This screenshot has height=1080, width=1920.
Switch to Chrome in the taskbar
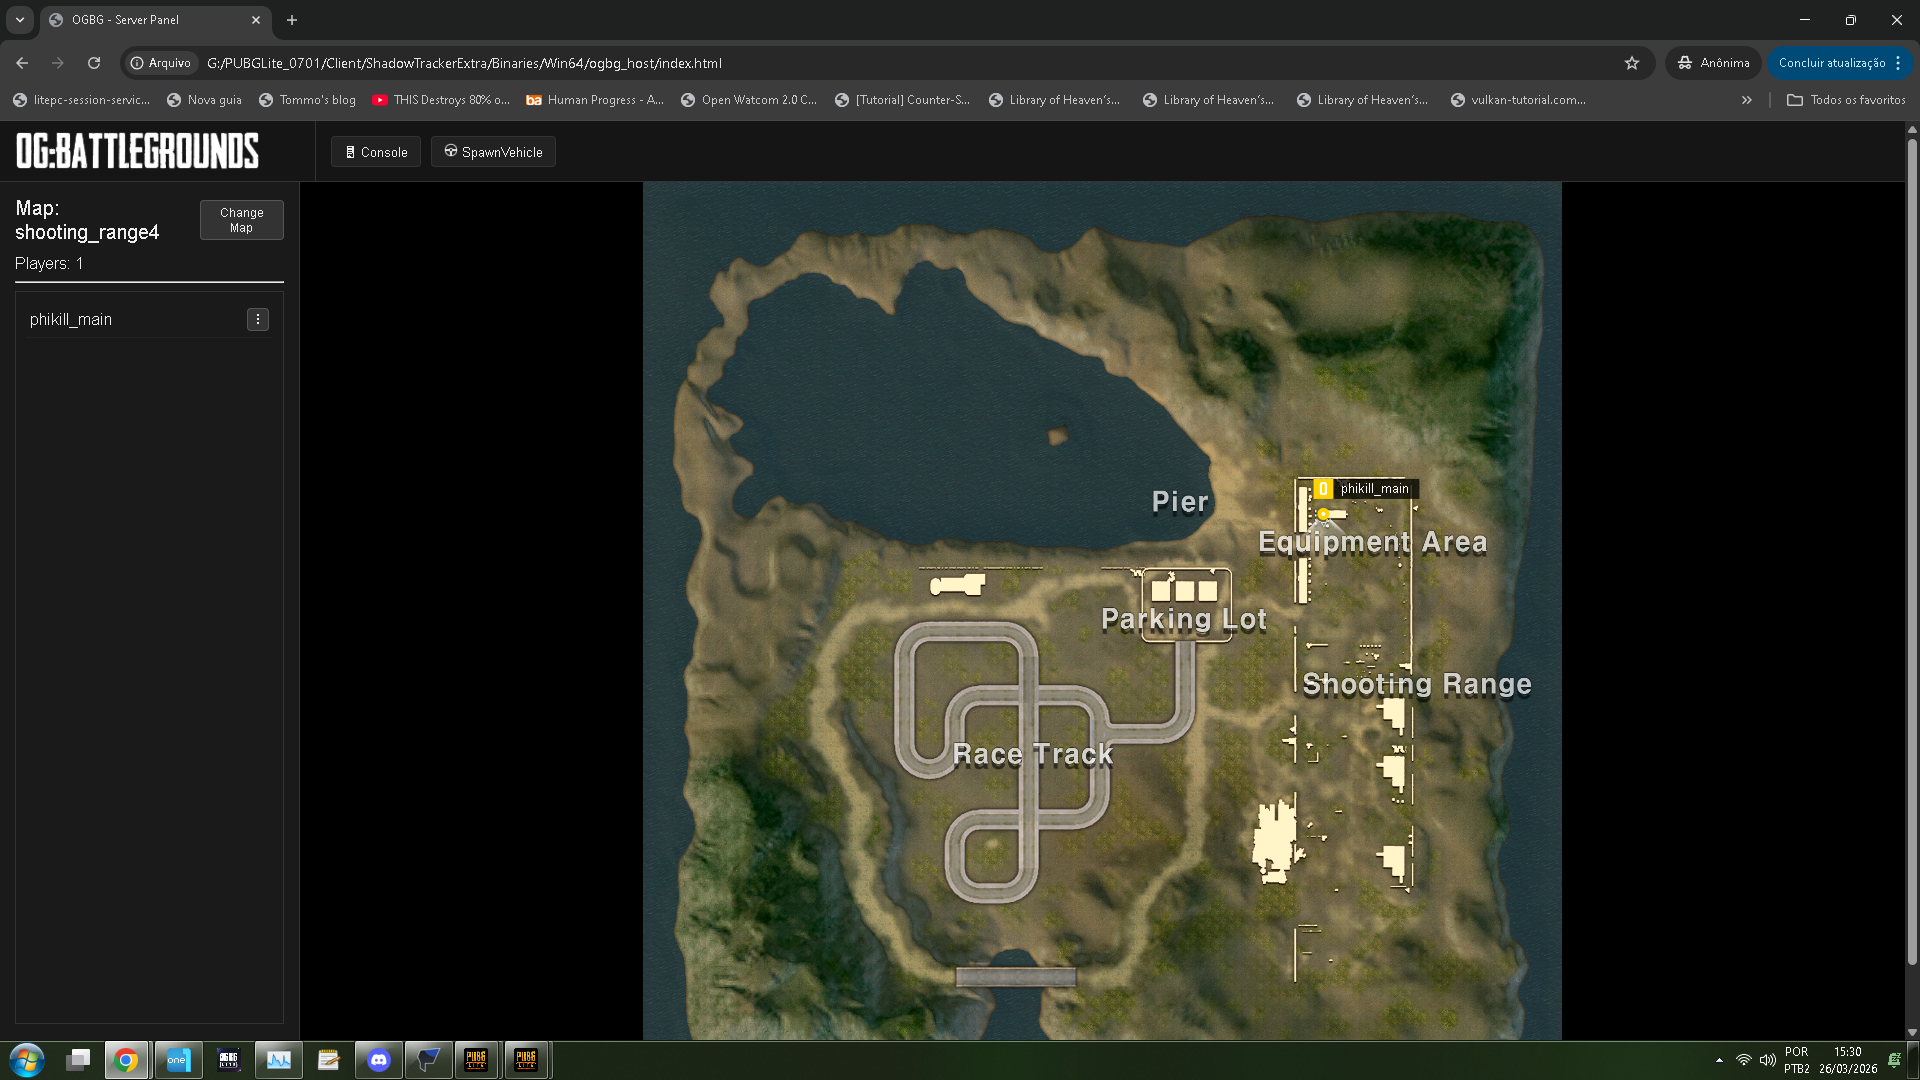(127, 1060)
